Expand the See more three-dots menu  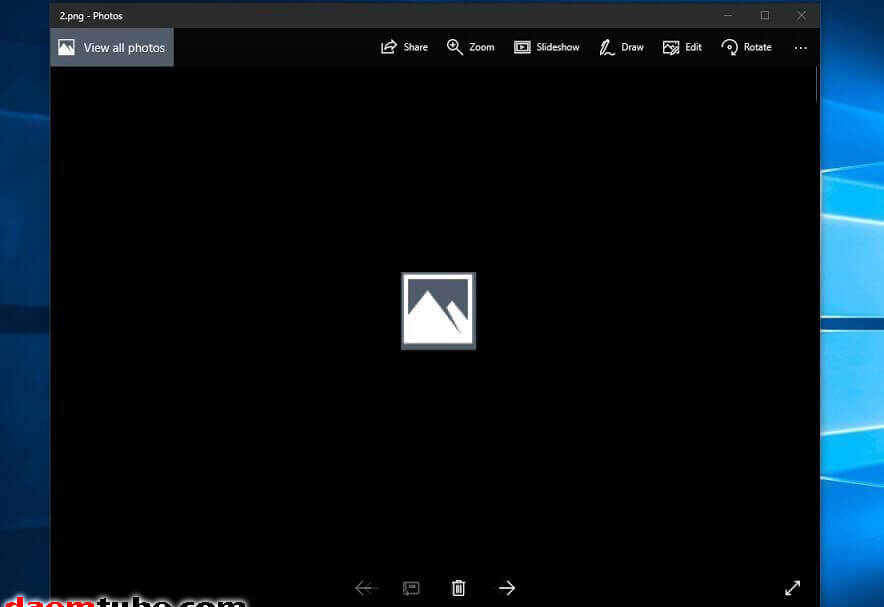point(800,47)
